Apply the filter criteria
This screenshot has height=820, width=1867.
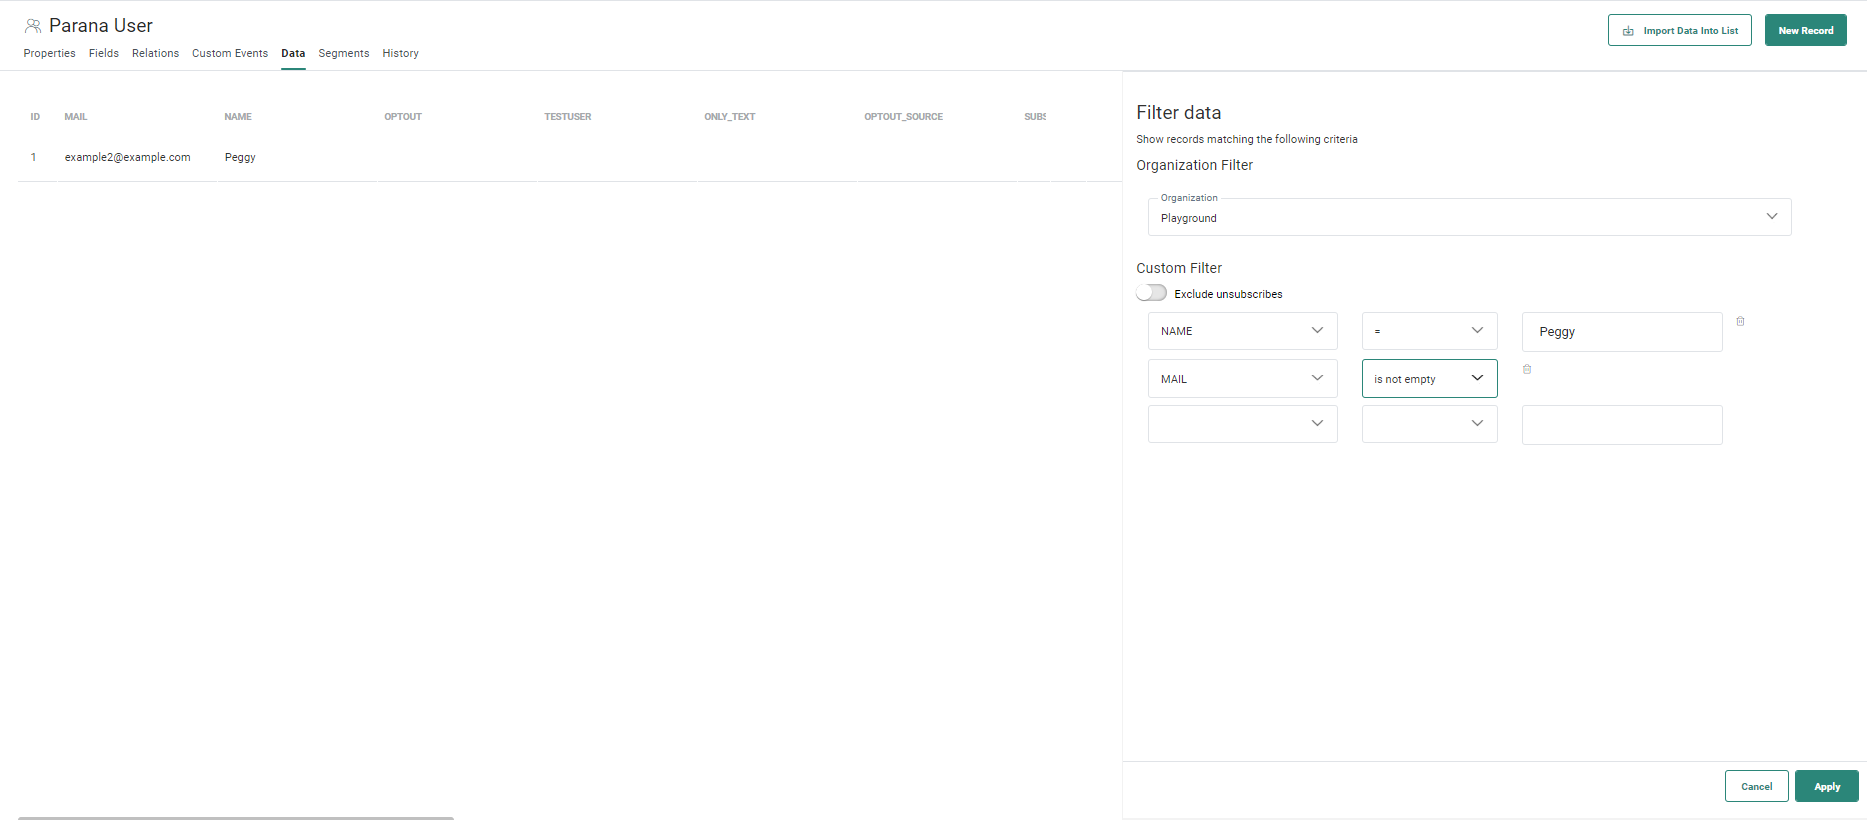pos(1826,786)
